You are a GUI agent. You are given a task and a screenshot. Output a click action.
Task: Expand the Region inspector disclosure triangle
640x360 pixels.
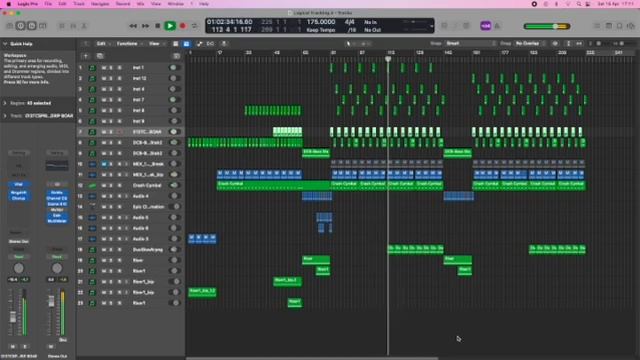(x=5, y=103)
